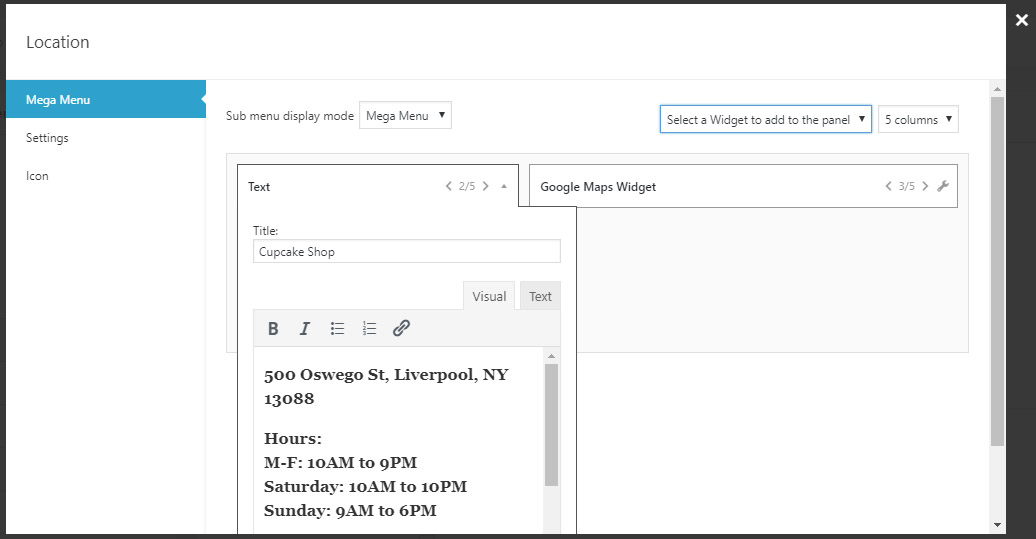Viewport: 1036px width, 539px height.
Task: Insert a link with the chain icon
Action: pyautogui.click(x=401, y=328)
